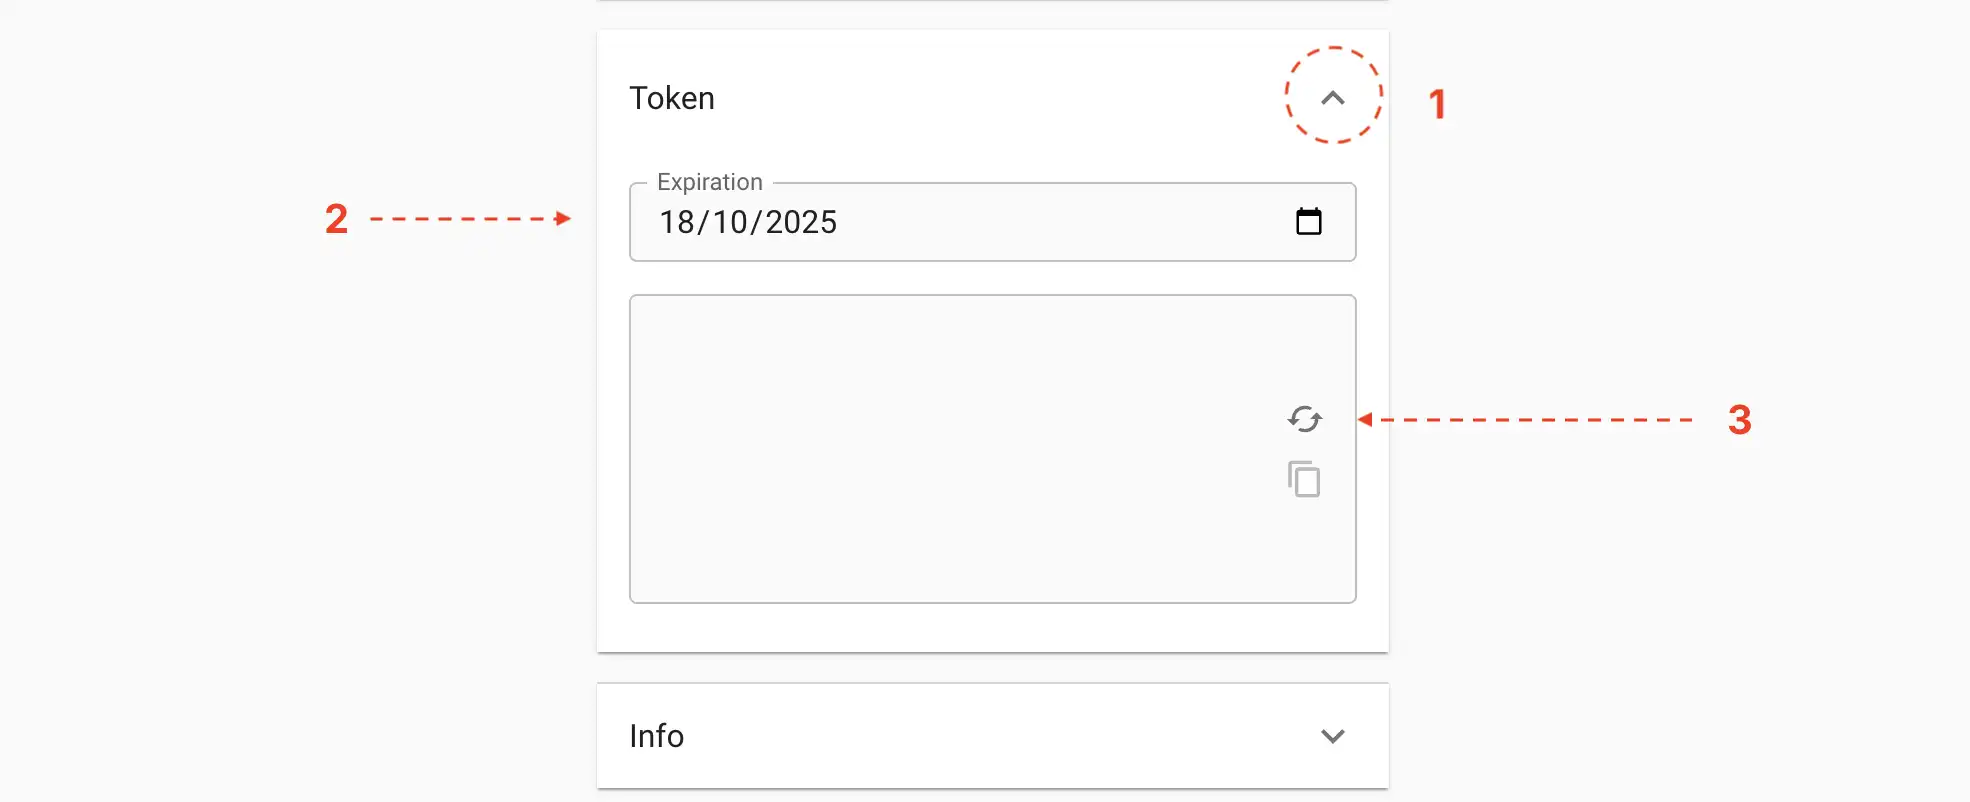Image resolution: width=1970 pixels, height=802 pixels.
Task: Select the copy icon beside the token
Action: coord(1304,479)
